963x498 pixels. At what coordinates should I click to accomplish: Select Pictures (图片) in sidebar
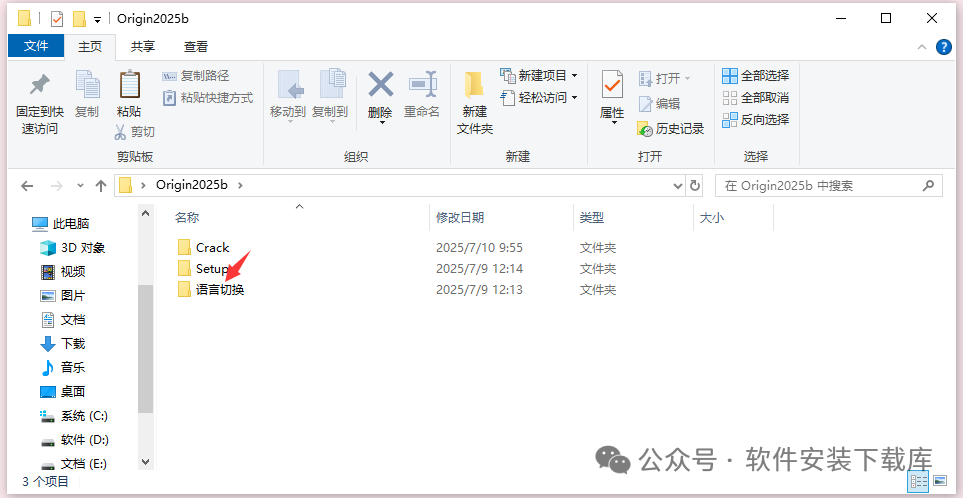(x=63, y=295)
